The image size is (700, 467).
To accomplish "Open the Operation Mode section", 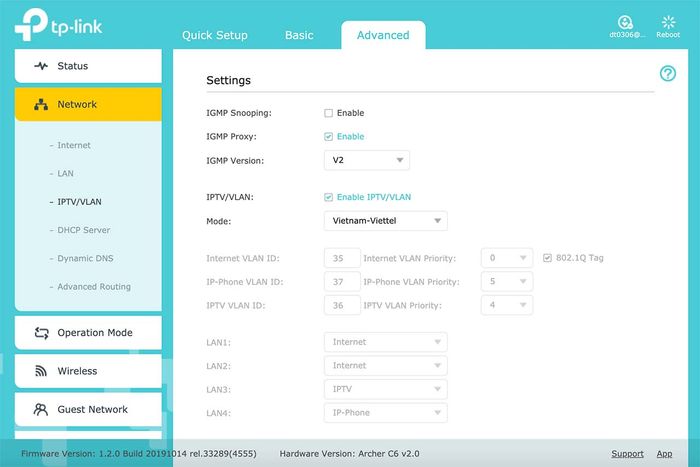I will coord(88,333).
